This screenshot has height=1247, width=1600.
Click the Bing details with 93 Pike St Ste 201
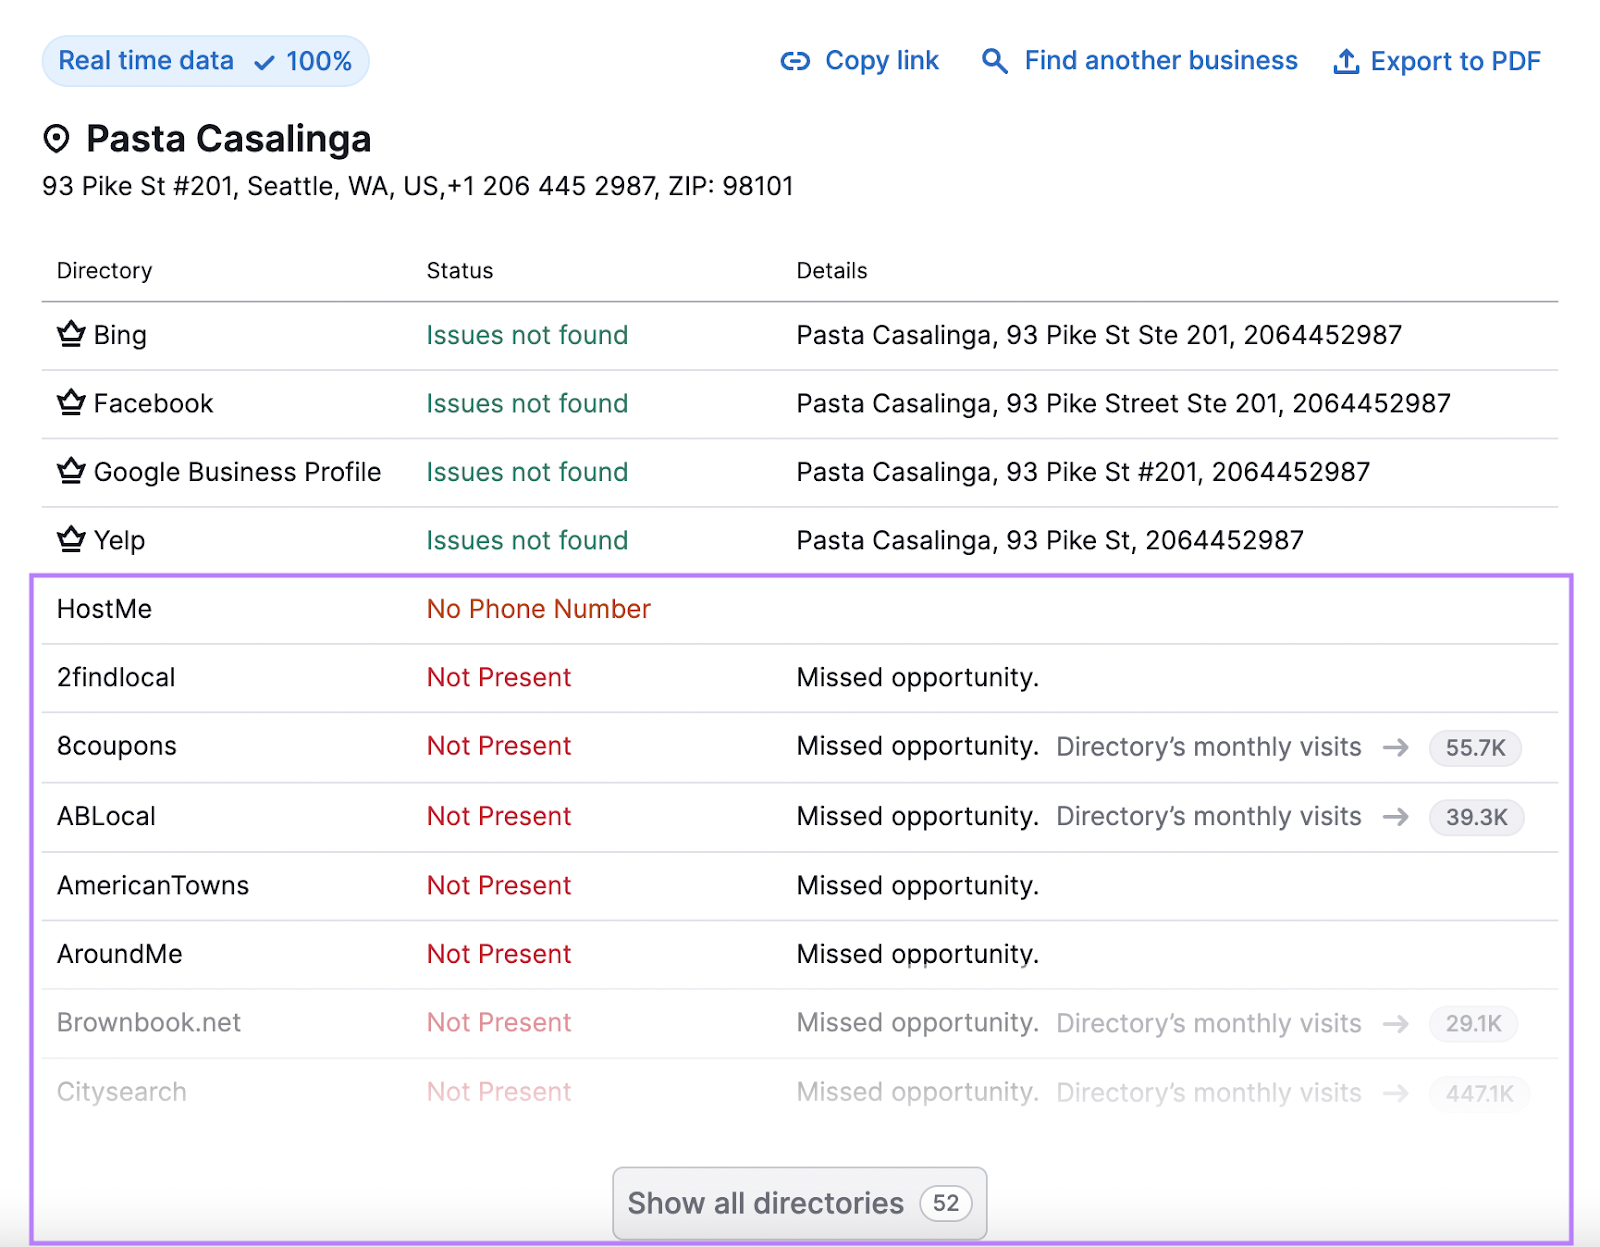[x=1099, y=335]
